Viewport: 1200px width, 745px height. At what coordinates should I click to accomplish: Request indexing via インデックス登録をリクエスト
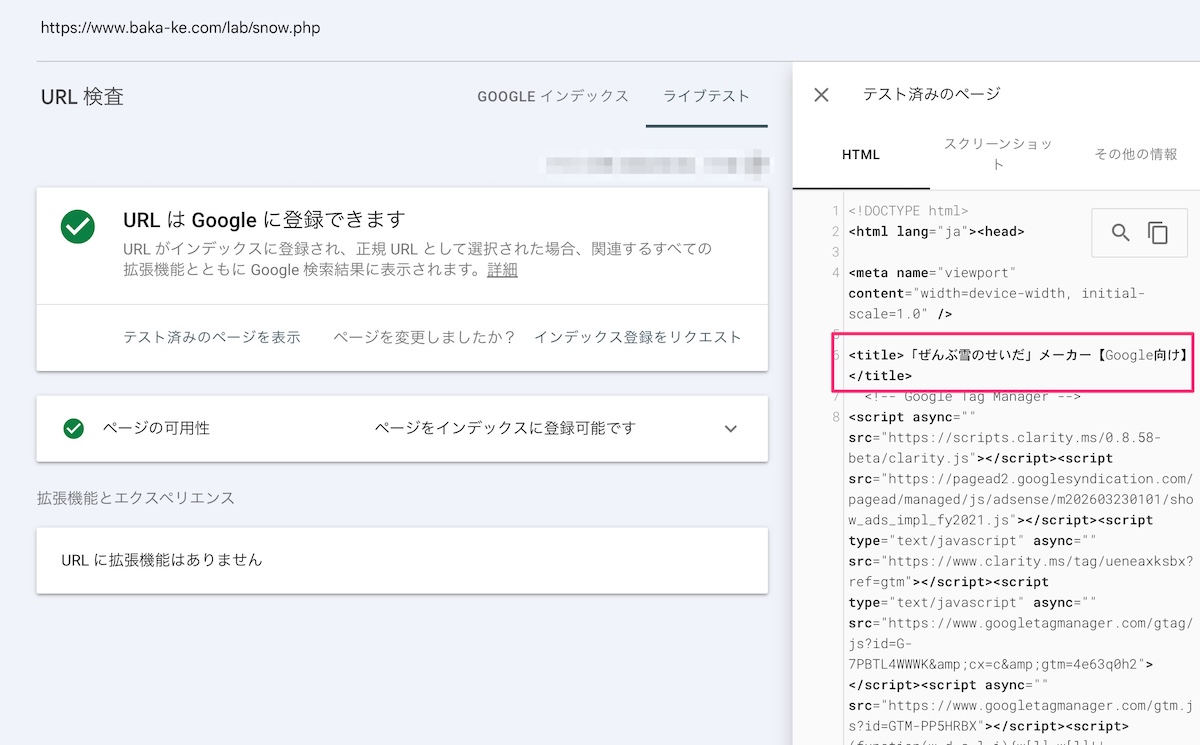point(637,337)
